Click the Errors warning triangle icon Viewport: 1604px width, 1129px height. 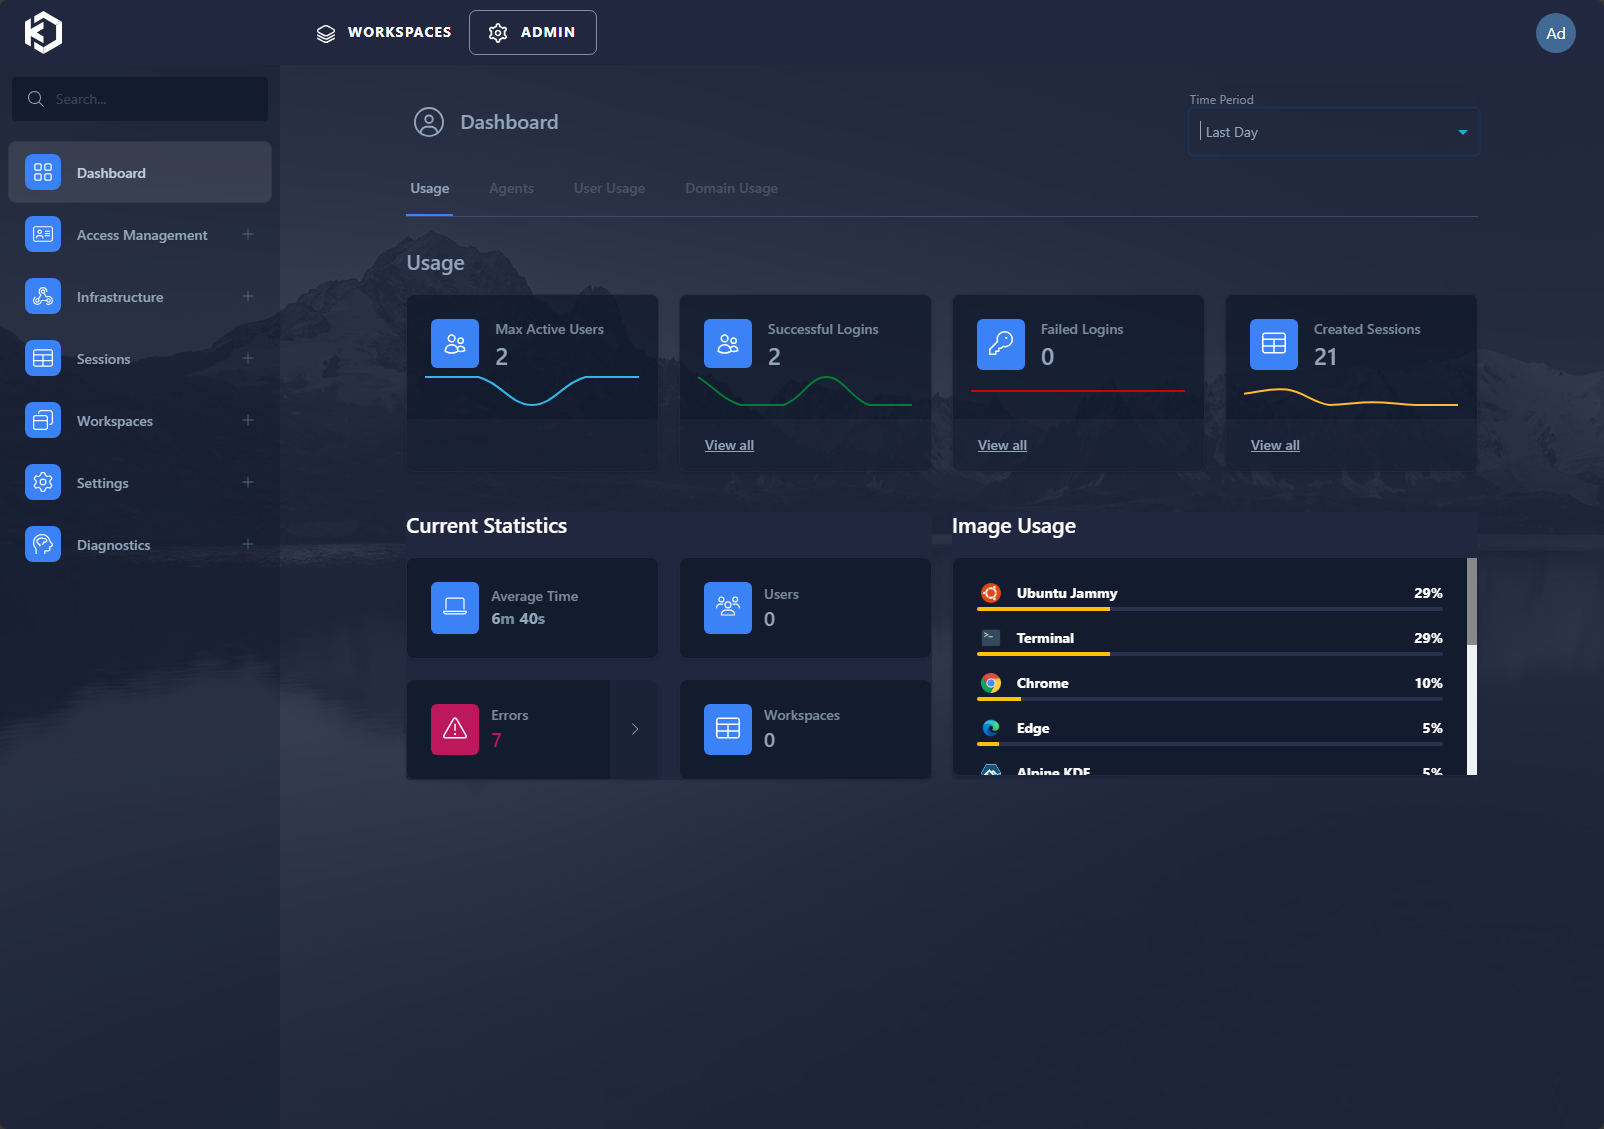pyautogui.click(x=455, y=729)
